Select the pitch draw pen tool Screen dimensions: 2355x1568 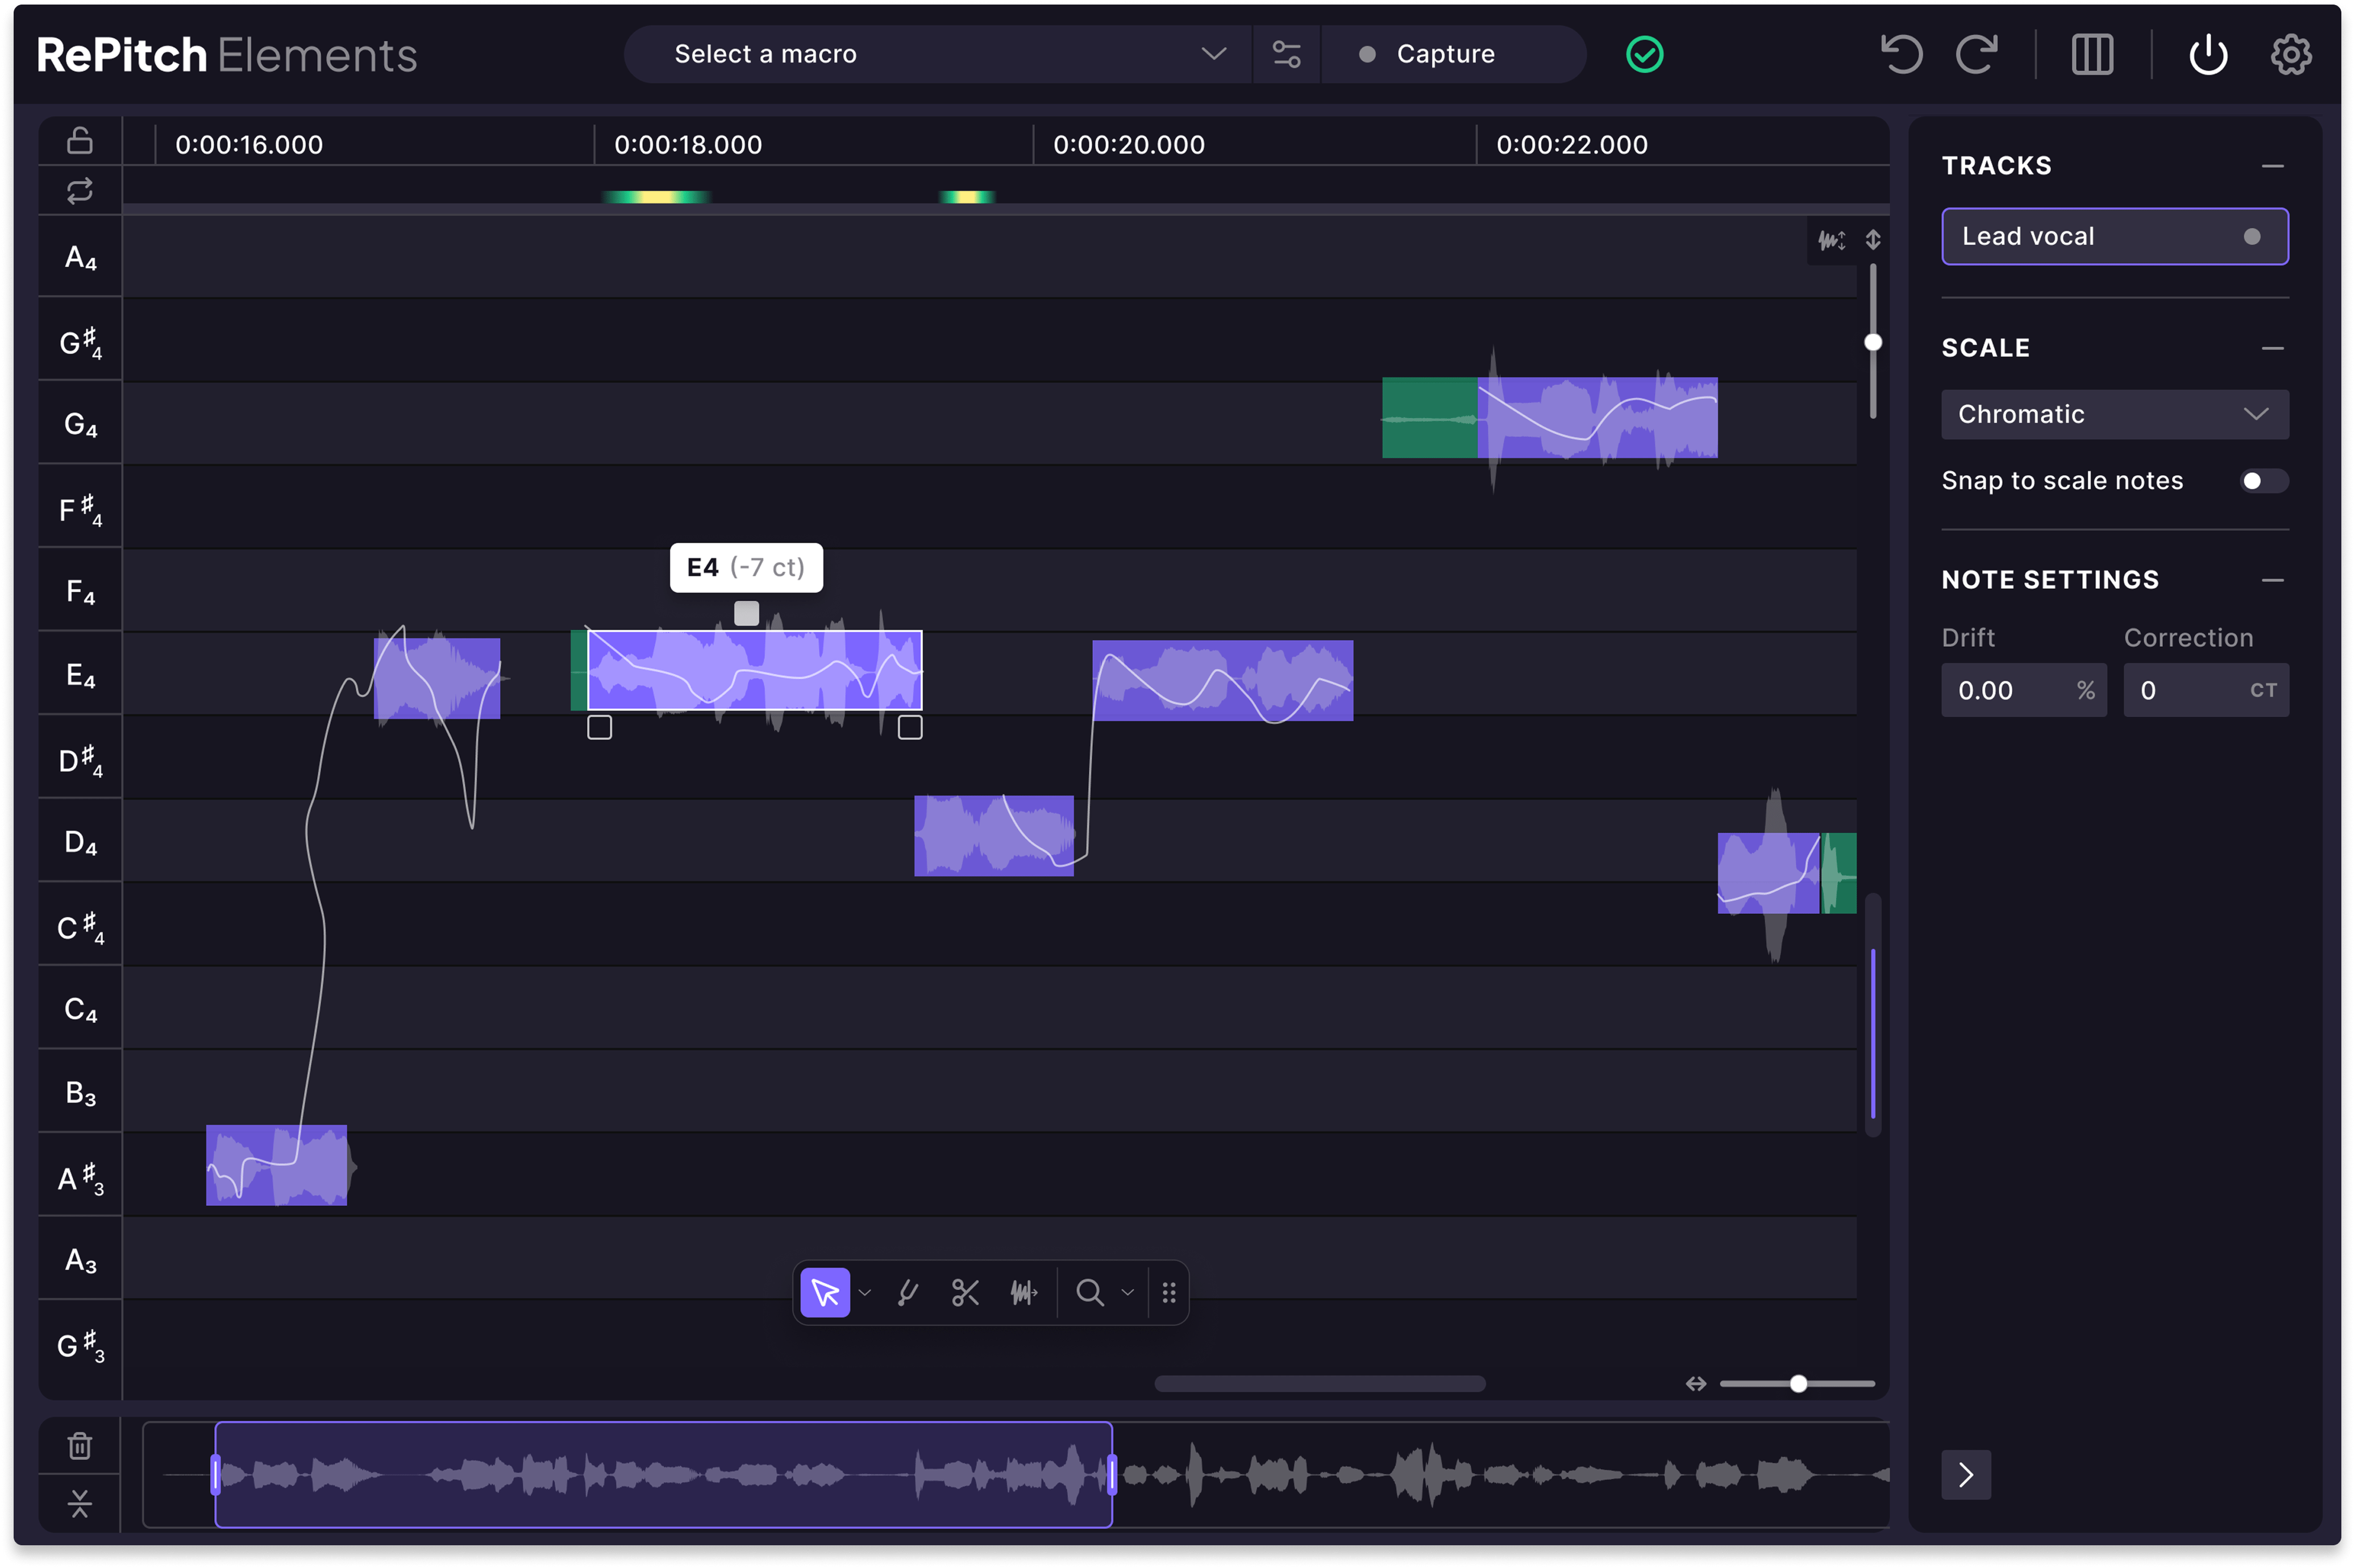[908, 1293]
